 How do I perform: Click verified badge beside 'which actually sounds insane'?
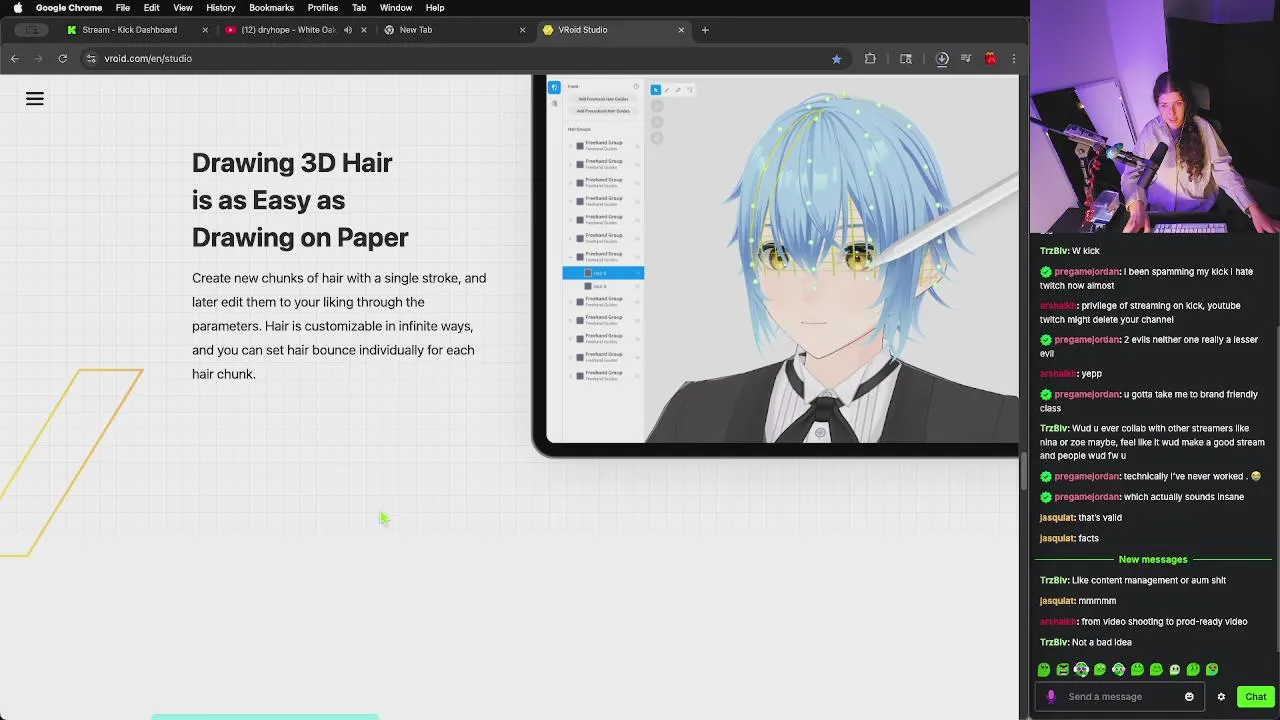pyautogui.click(x=1046, y=497)
